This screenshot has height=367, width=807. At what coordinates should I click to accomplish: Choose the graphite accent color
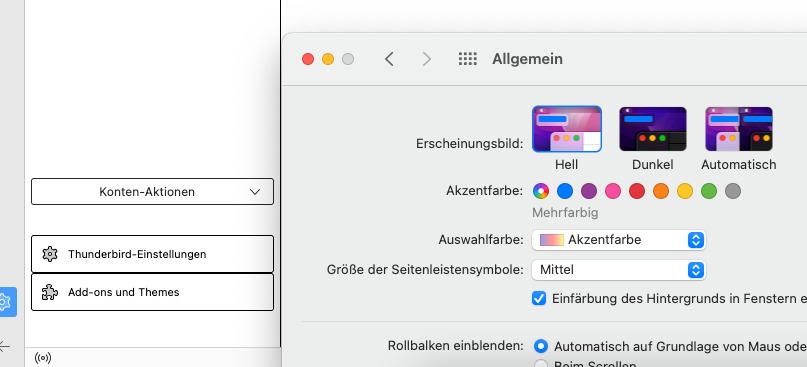coord(733,191)
